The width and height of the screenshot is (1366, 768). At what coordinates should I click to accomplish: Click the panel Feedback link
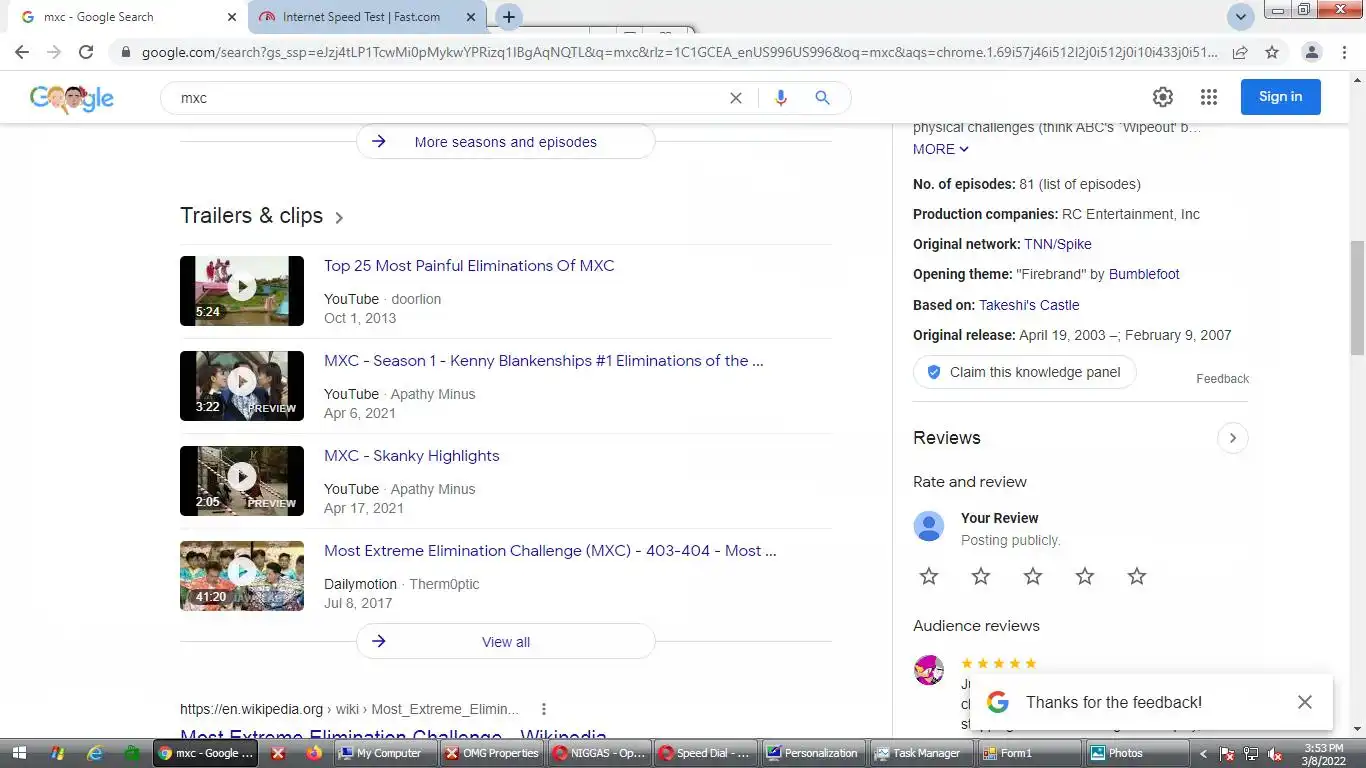tap(1222, 379)
